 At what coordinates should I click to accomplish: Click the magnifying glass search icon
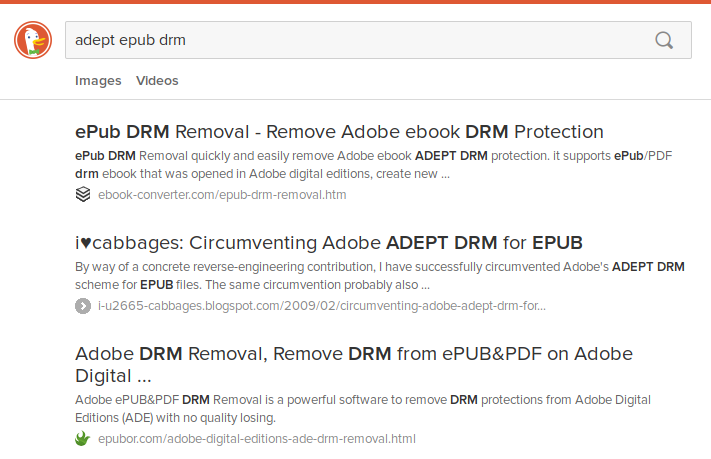coord(664,40)
